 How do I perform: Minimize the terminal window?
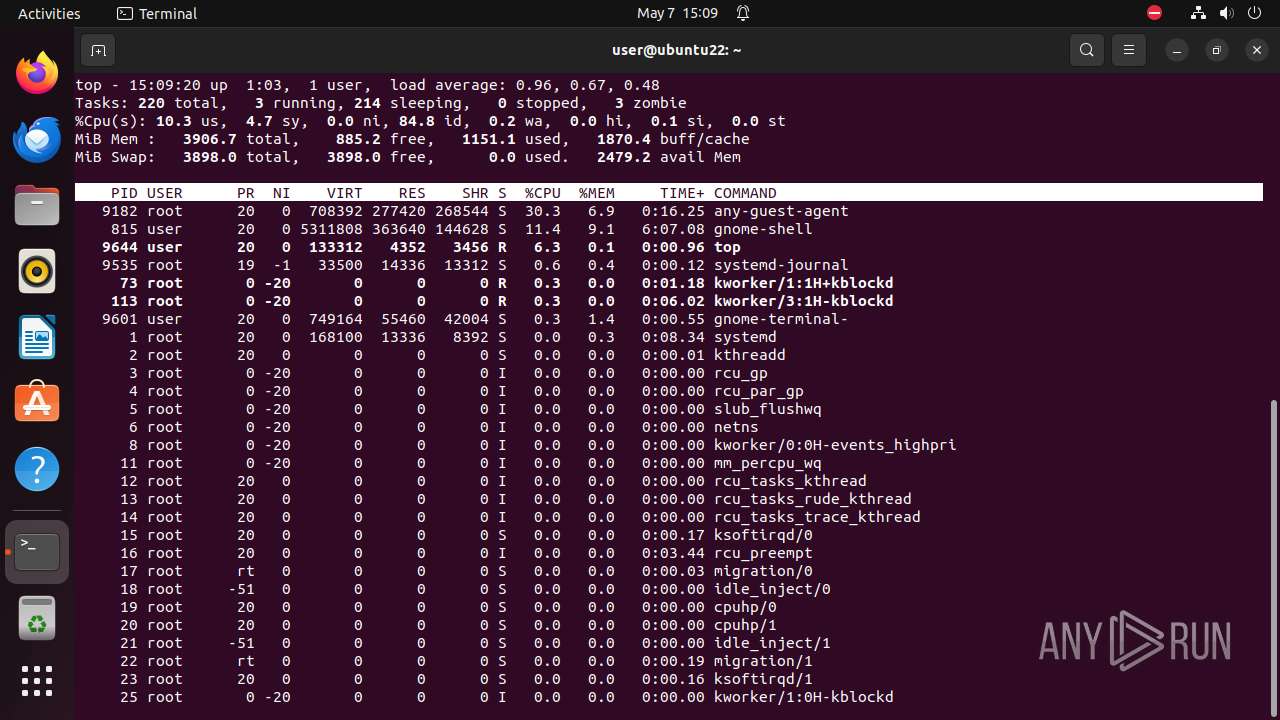[1178, 50]
